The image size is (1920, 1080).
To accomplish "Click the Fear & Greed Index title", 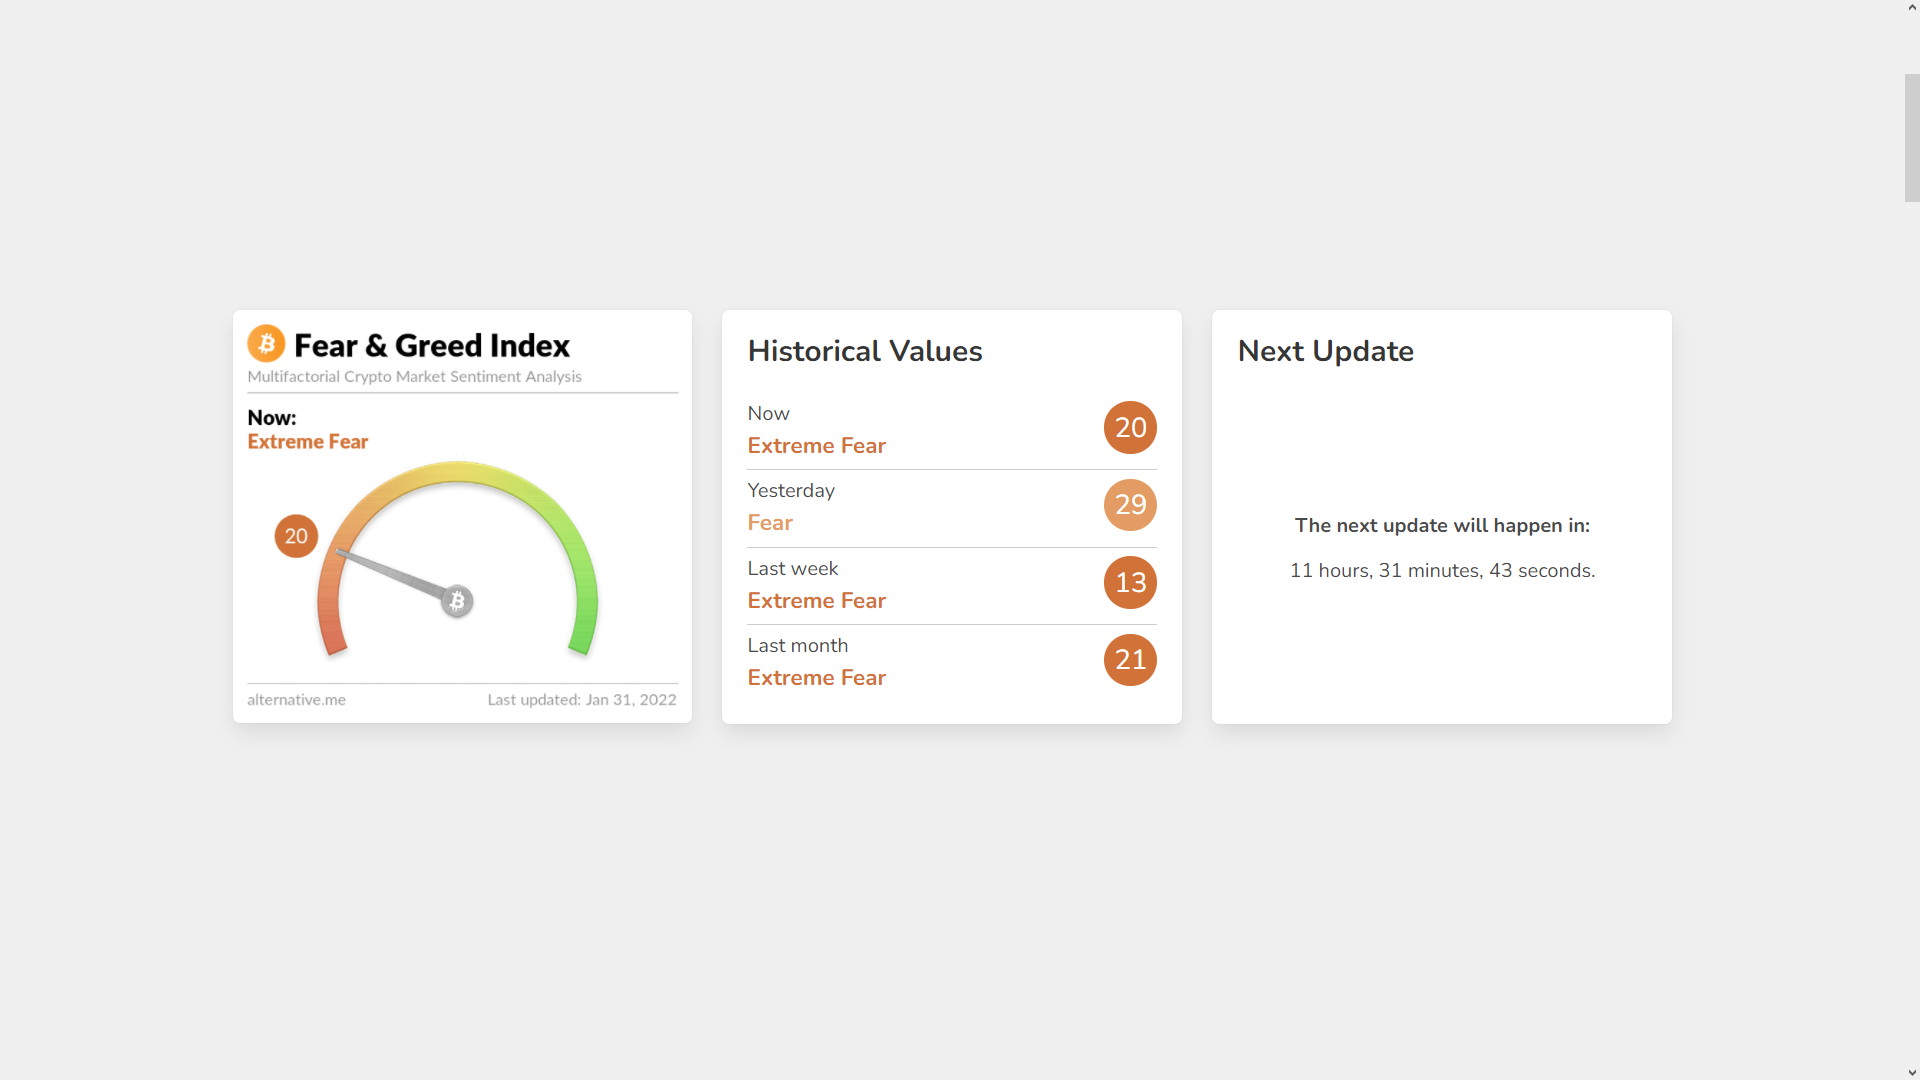I will pos(431,346).
